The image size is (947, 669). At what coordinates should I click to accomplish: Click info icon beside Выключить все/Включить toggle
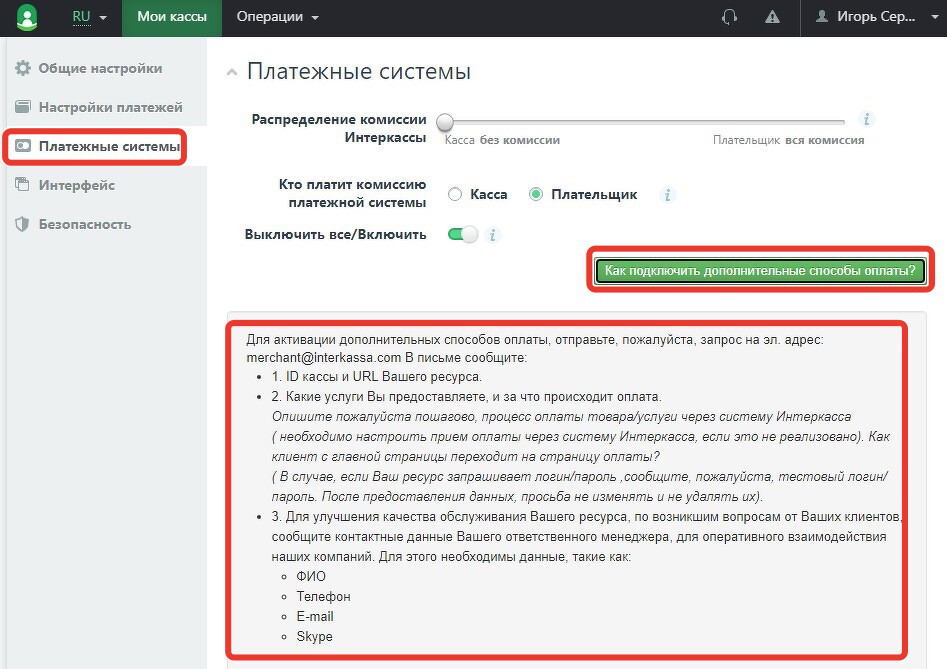pyautogui.click(x=493, y=235)
